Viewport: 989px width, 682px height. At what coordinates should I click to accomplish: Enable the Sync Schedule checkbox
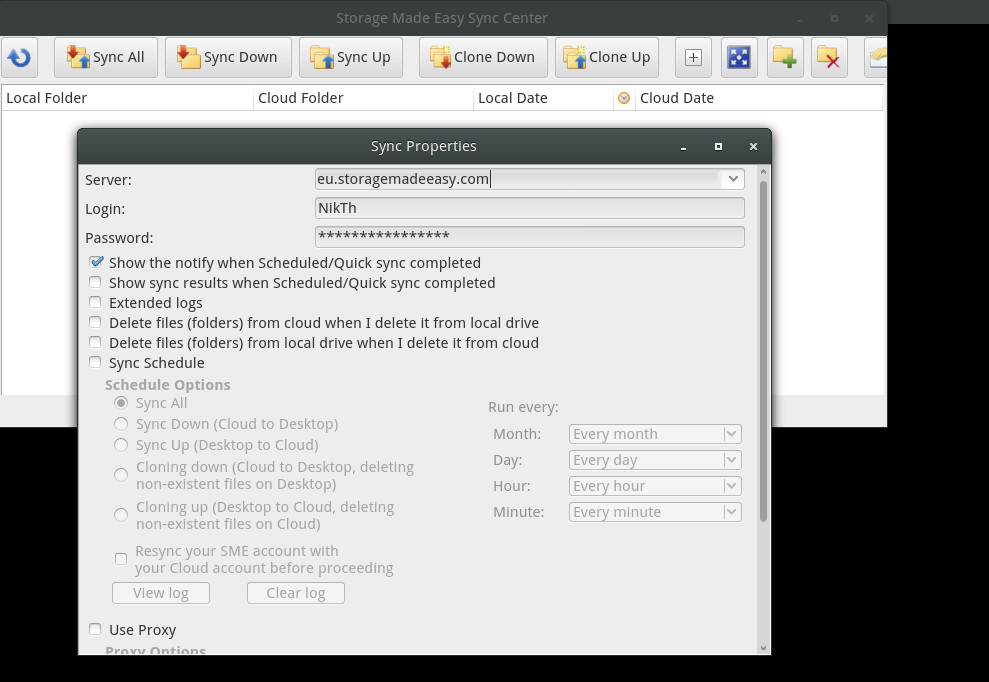96,363
